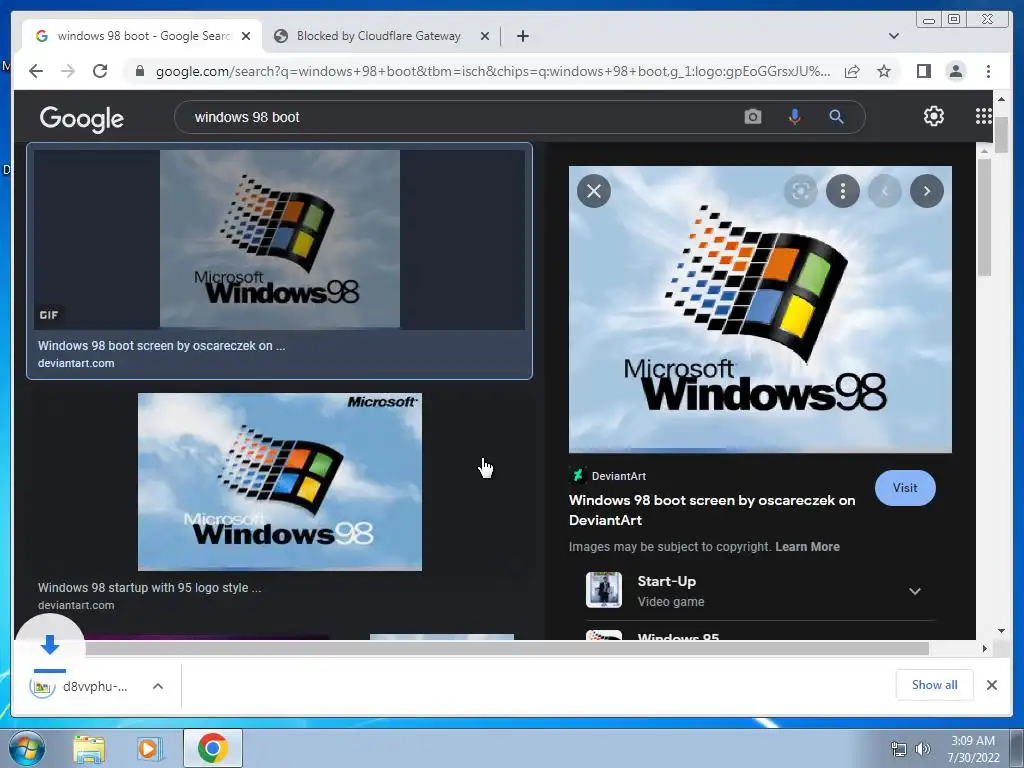This screenshot has height=768, width=1024.
Task: Open the Chrome profile avatar
Action: pyautogui.click(x=955, y=71)
